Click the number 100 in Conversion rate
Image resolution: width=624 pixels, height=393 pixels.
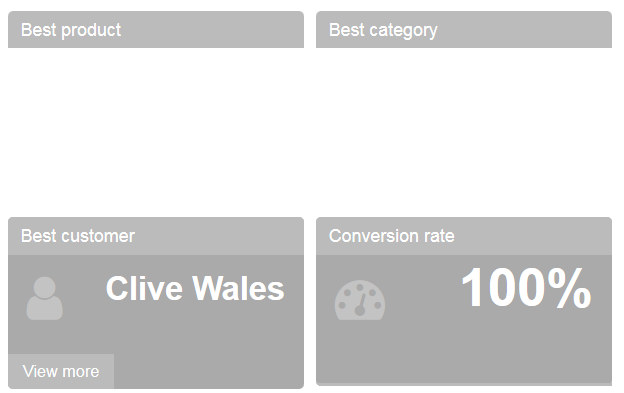coord(503,287)
